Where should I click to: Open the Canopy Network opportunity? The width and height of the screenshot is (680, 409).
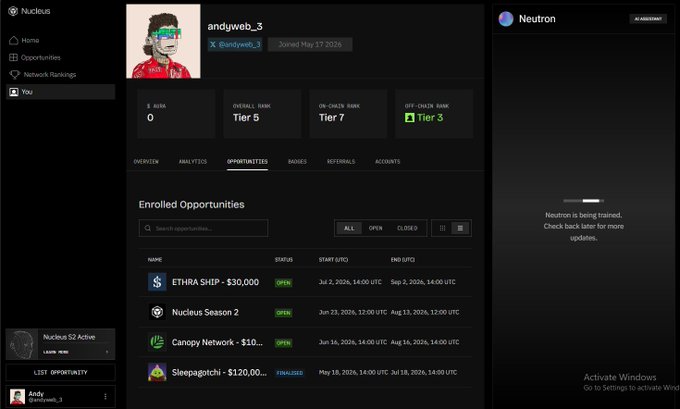pos(217,342)
